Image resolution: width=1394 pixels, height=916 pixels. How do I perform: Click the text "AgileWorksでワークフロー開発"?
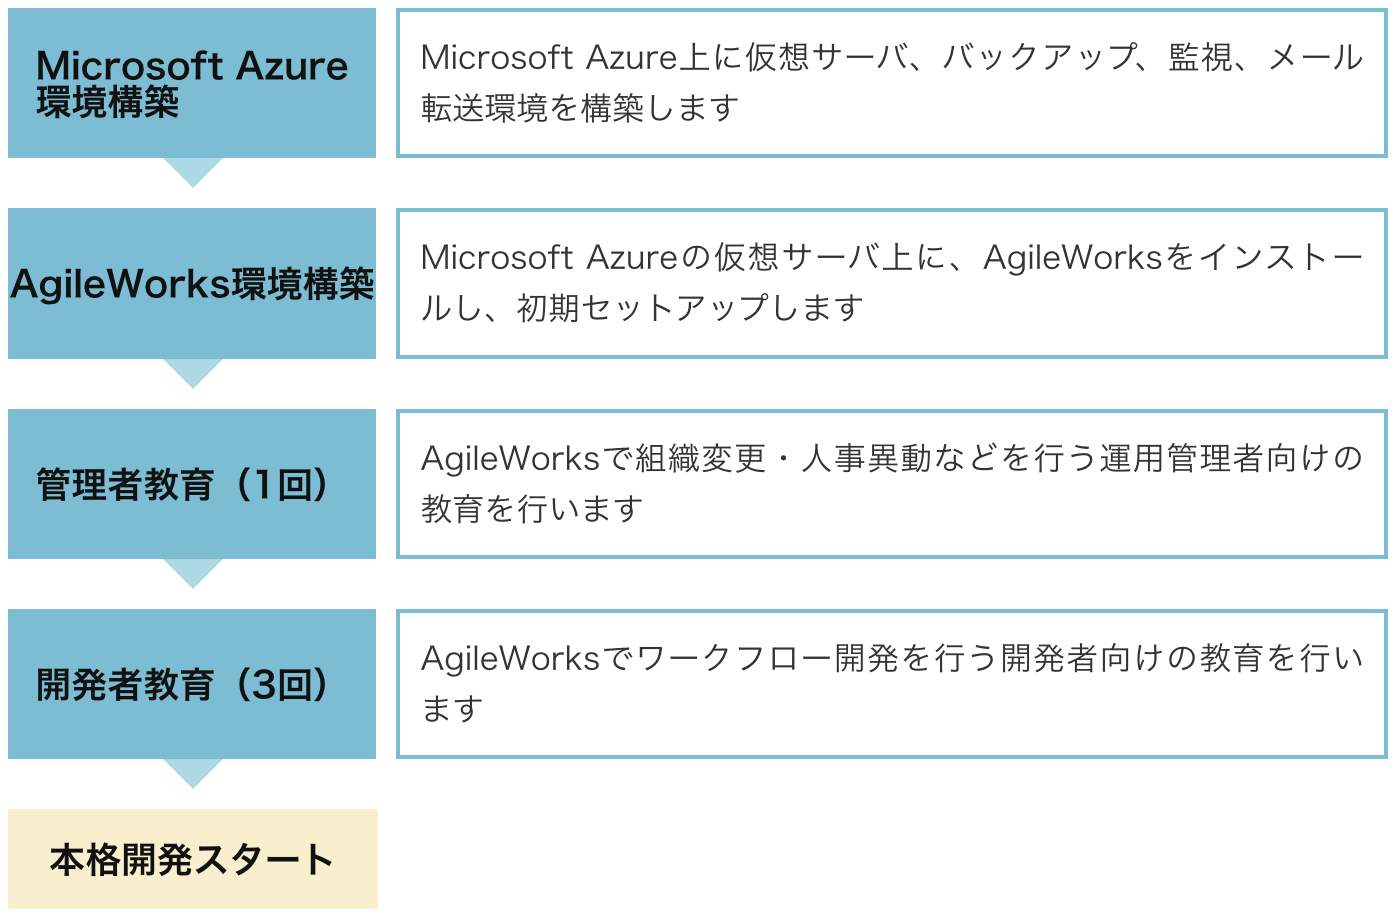(660, 659)
